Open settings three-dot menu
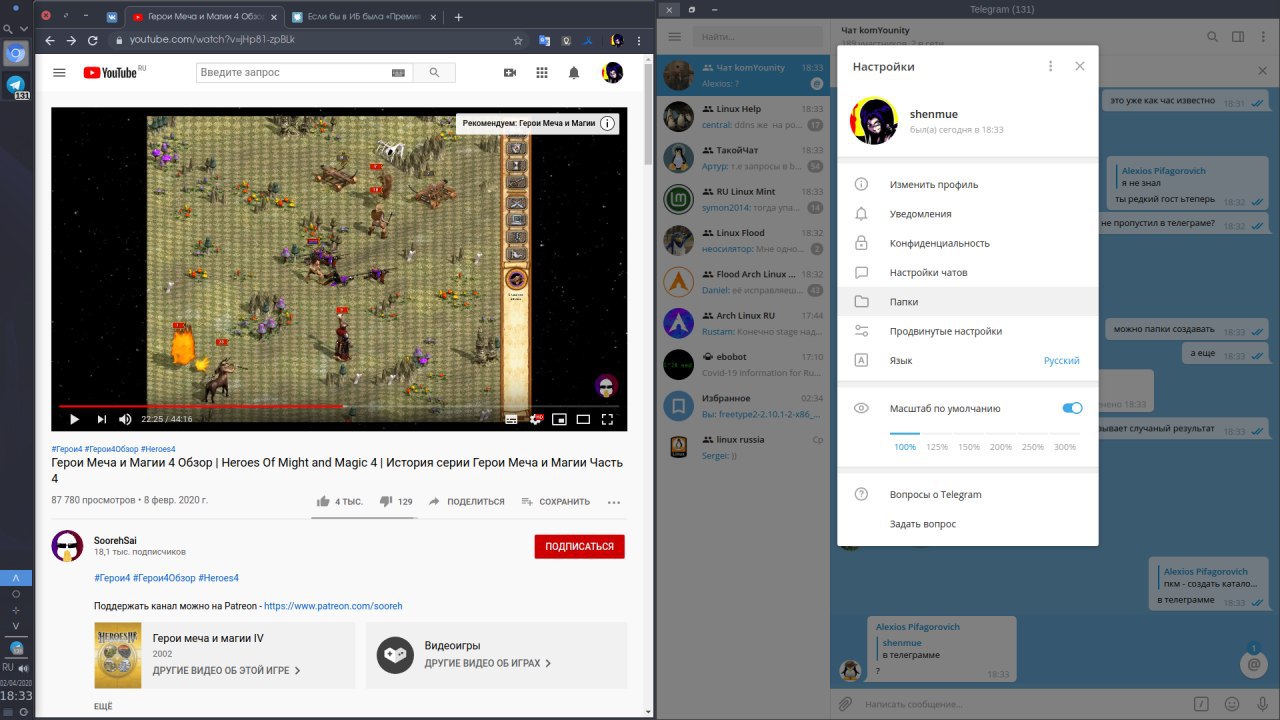The width and height of the screenshot is (1280, 720). 1050,66
